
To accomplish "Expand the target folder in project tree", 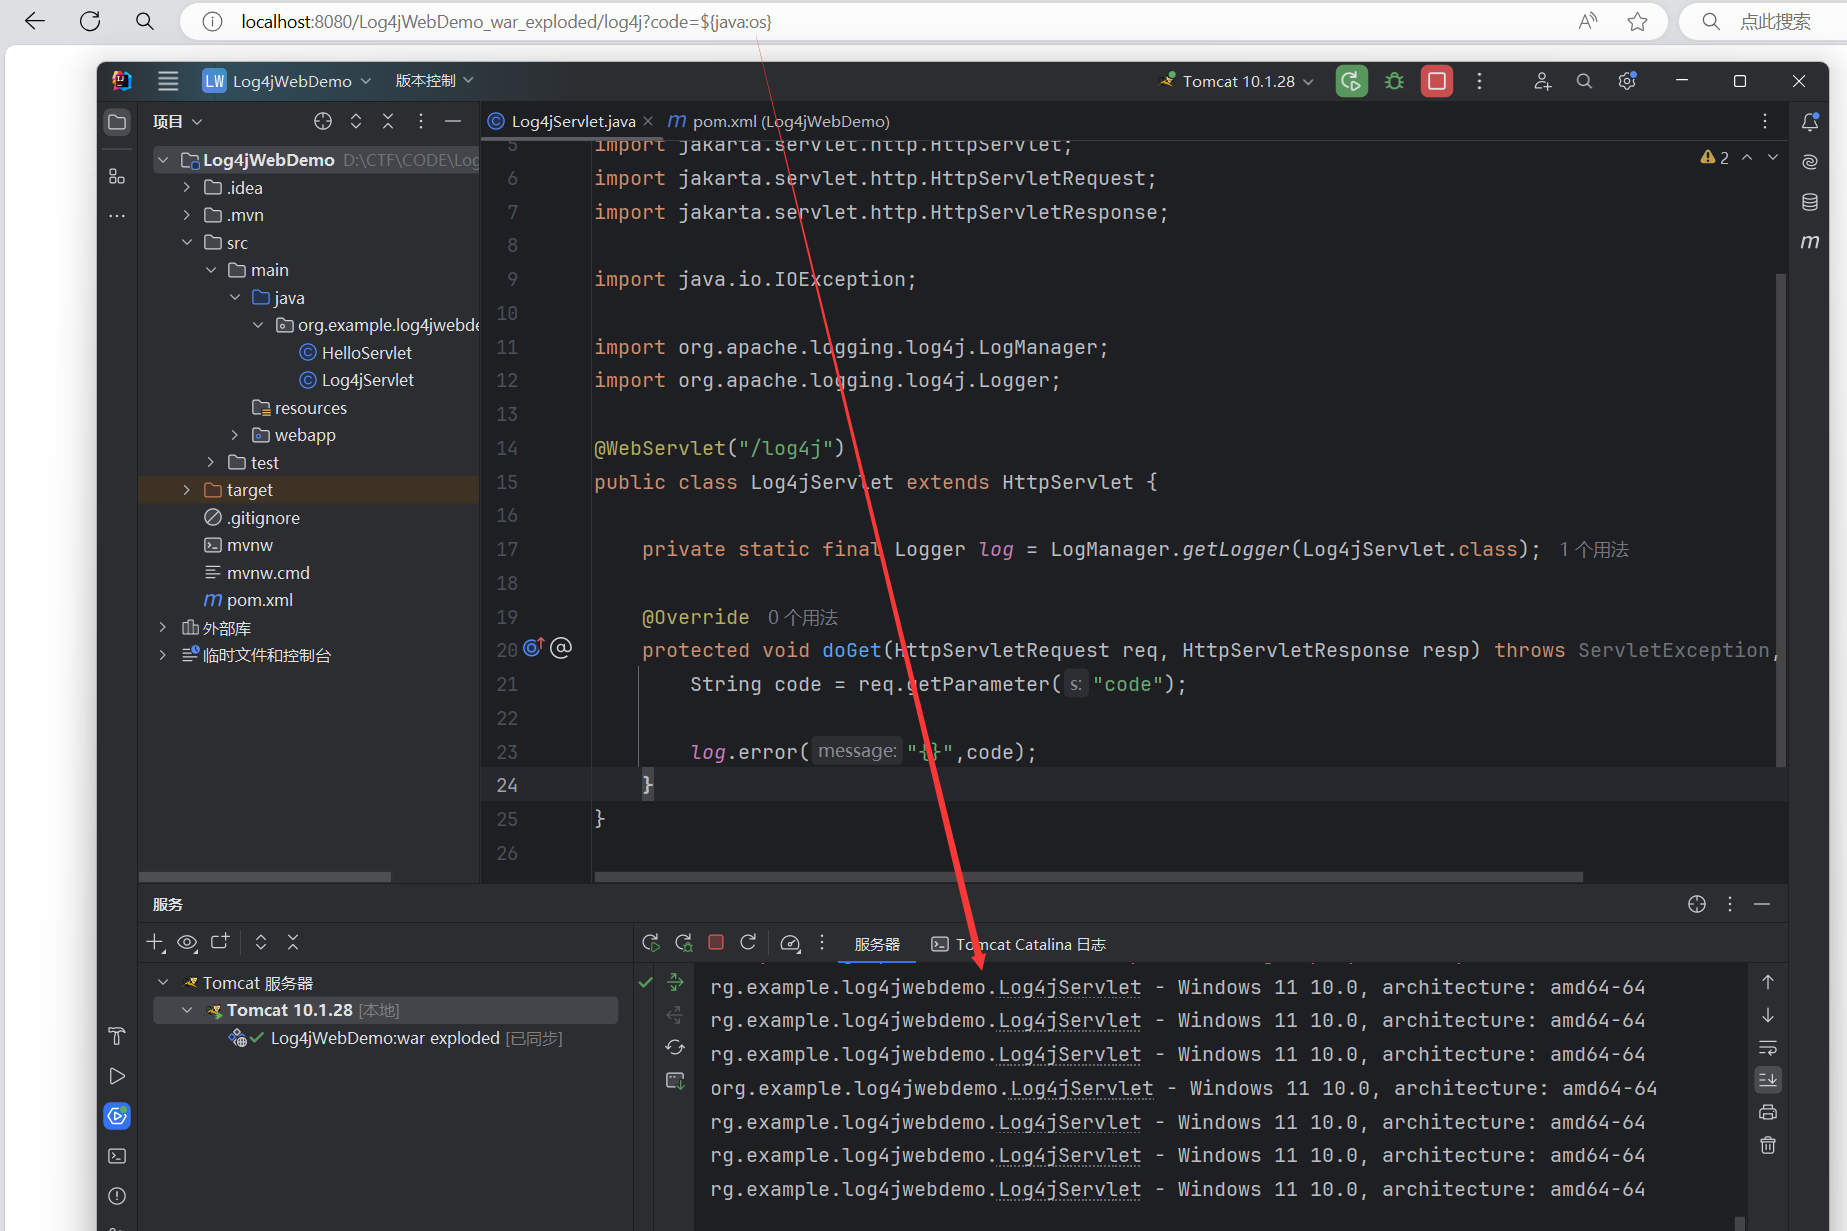I will [x=187, y=490].
